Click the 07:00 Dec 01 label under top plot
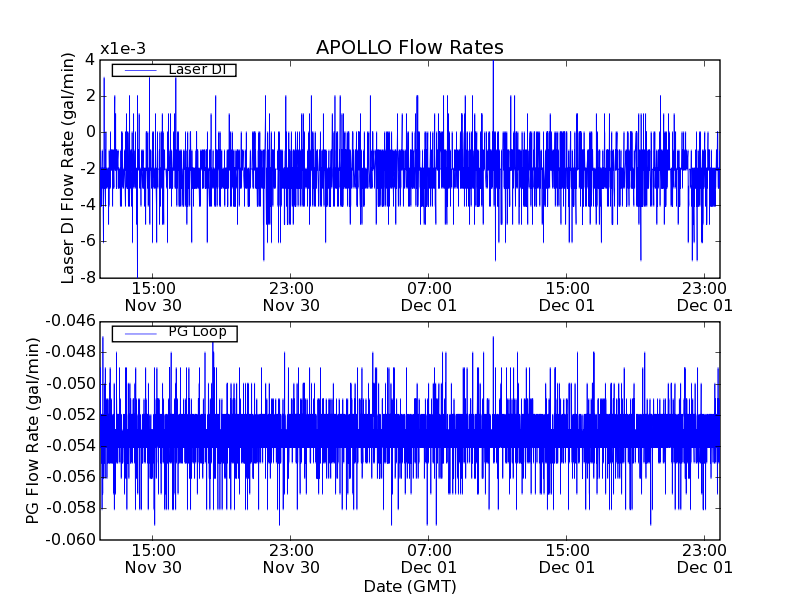Screen dimensions: 800x600 pos(429,296)
